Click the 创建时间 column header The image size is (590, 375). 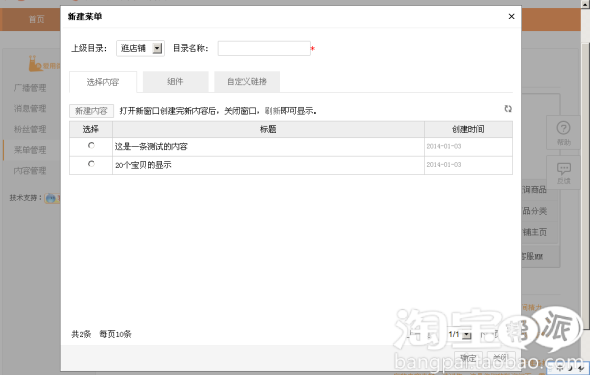pyautogui.click(x=468, y=129)
